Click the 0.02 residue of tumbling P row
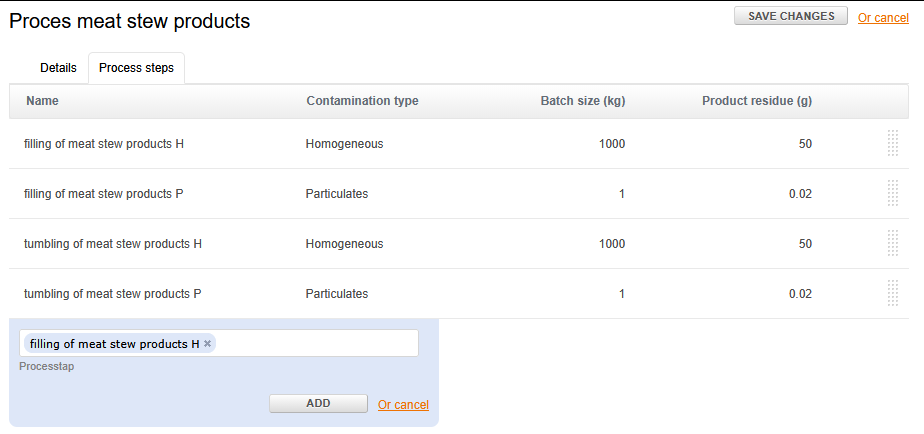This screenshot has width=924, height=434. 800,294
